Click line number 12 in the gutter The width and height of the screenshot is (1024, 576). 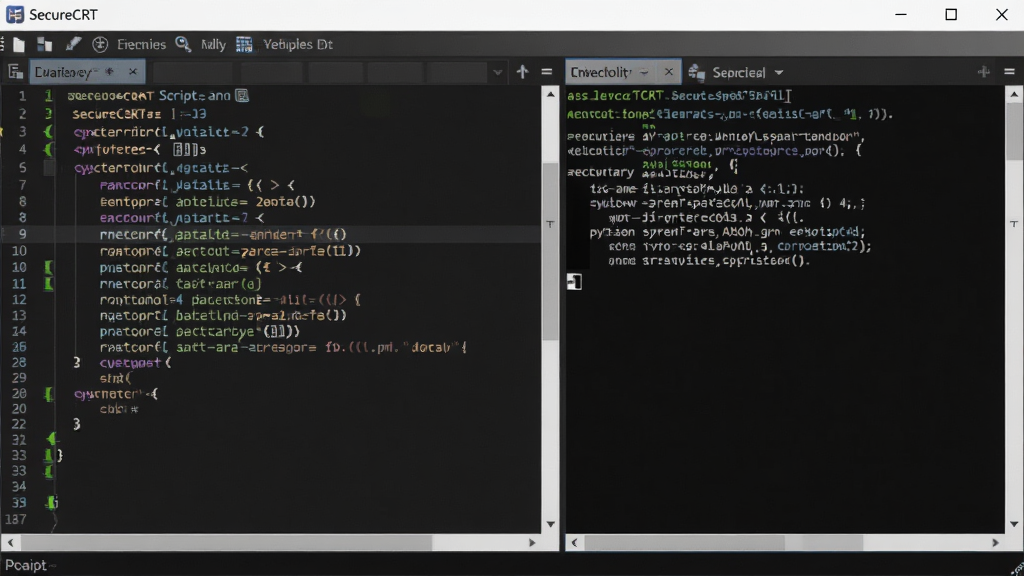pos(19,300)
